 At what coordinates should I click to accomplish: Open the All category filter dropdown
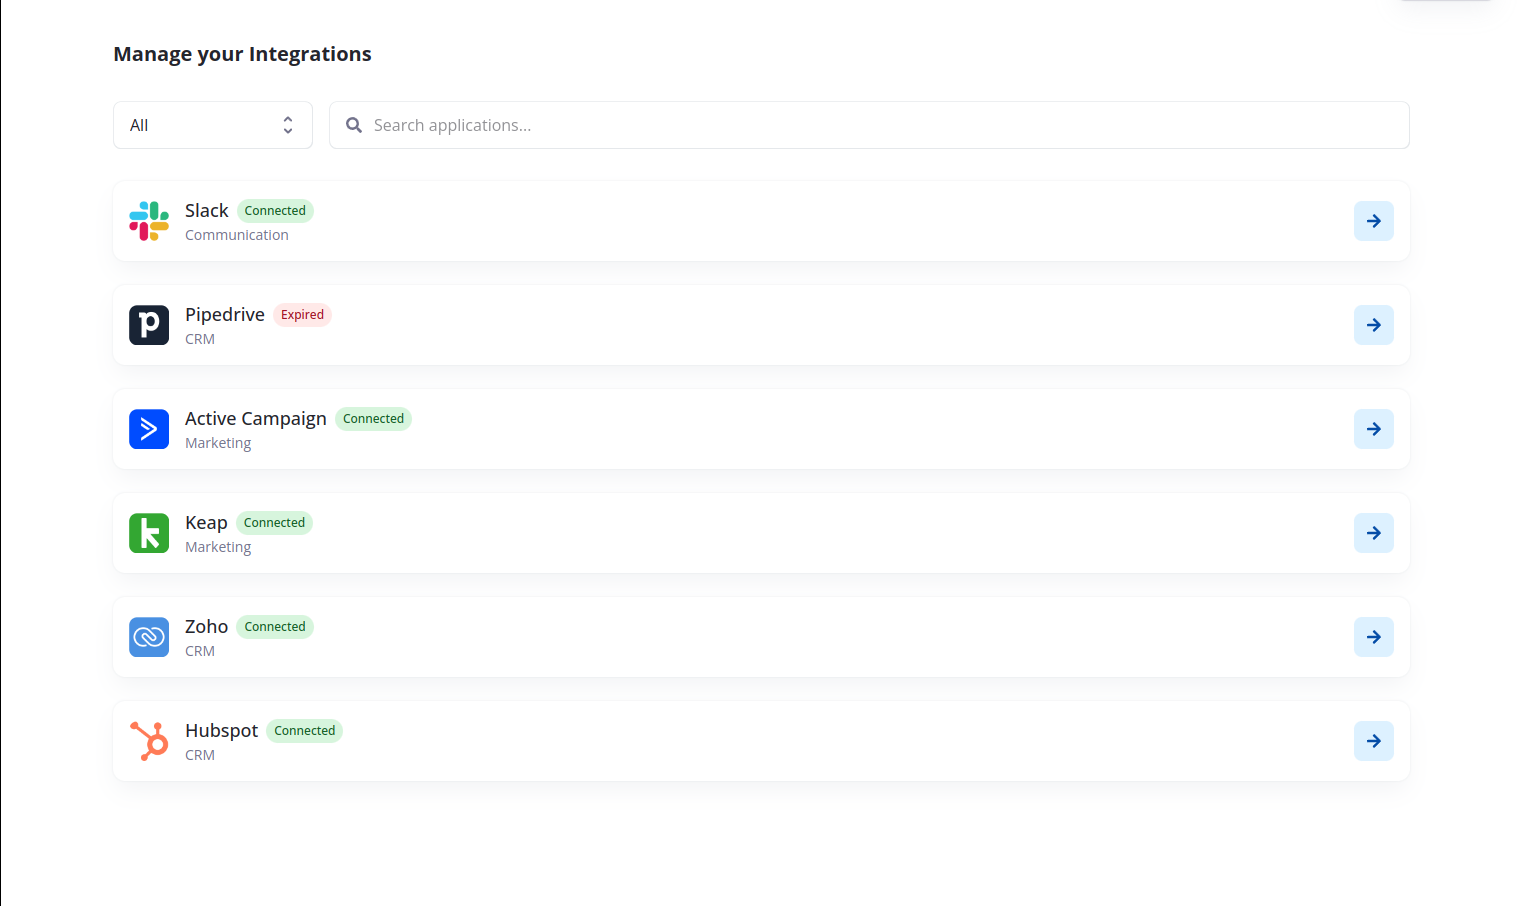[x=213, y=125]
